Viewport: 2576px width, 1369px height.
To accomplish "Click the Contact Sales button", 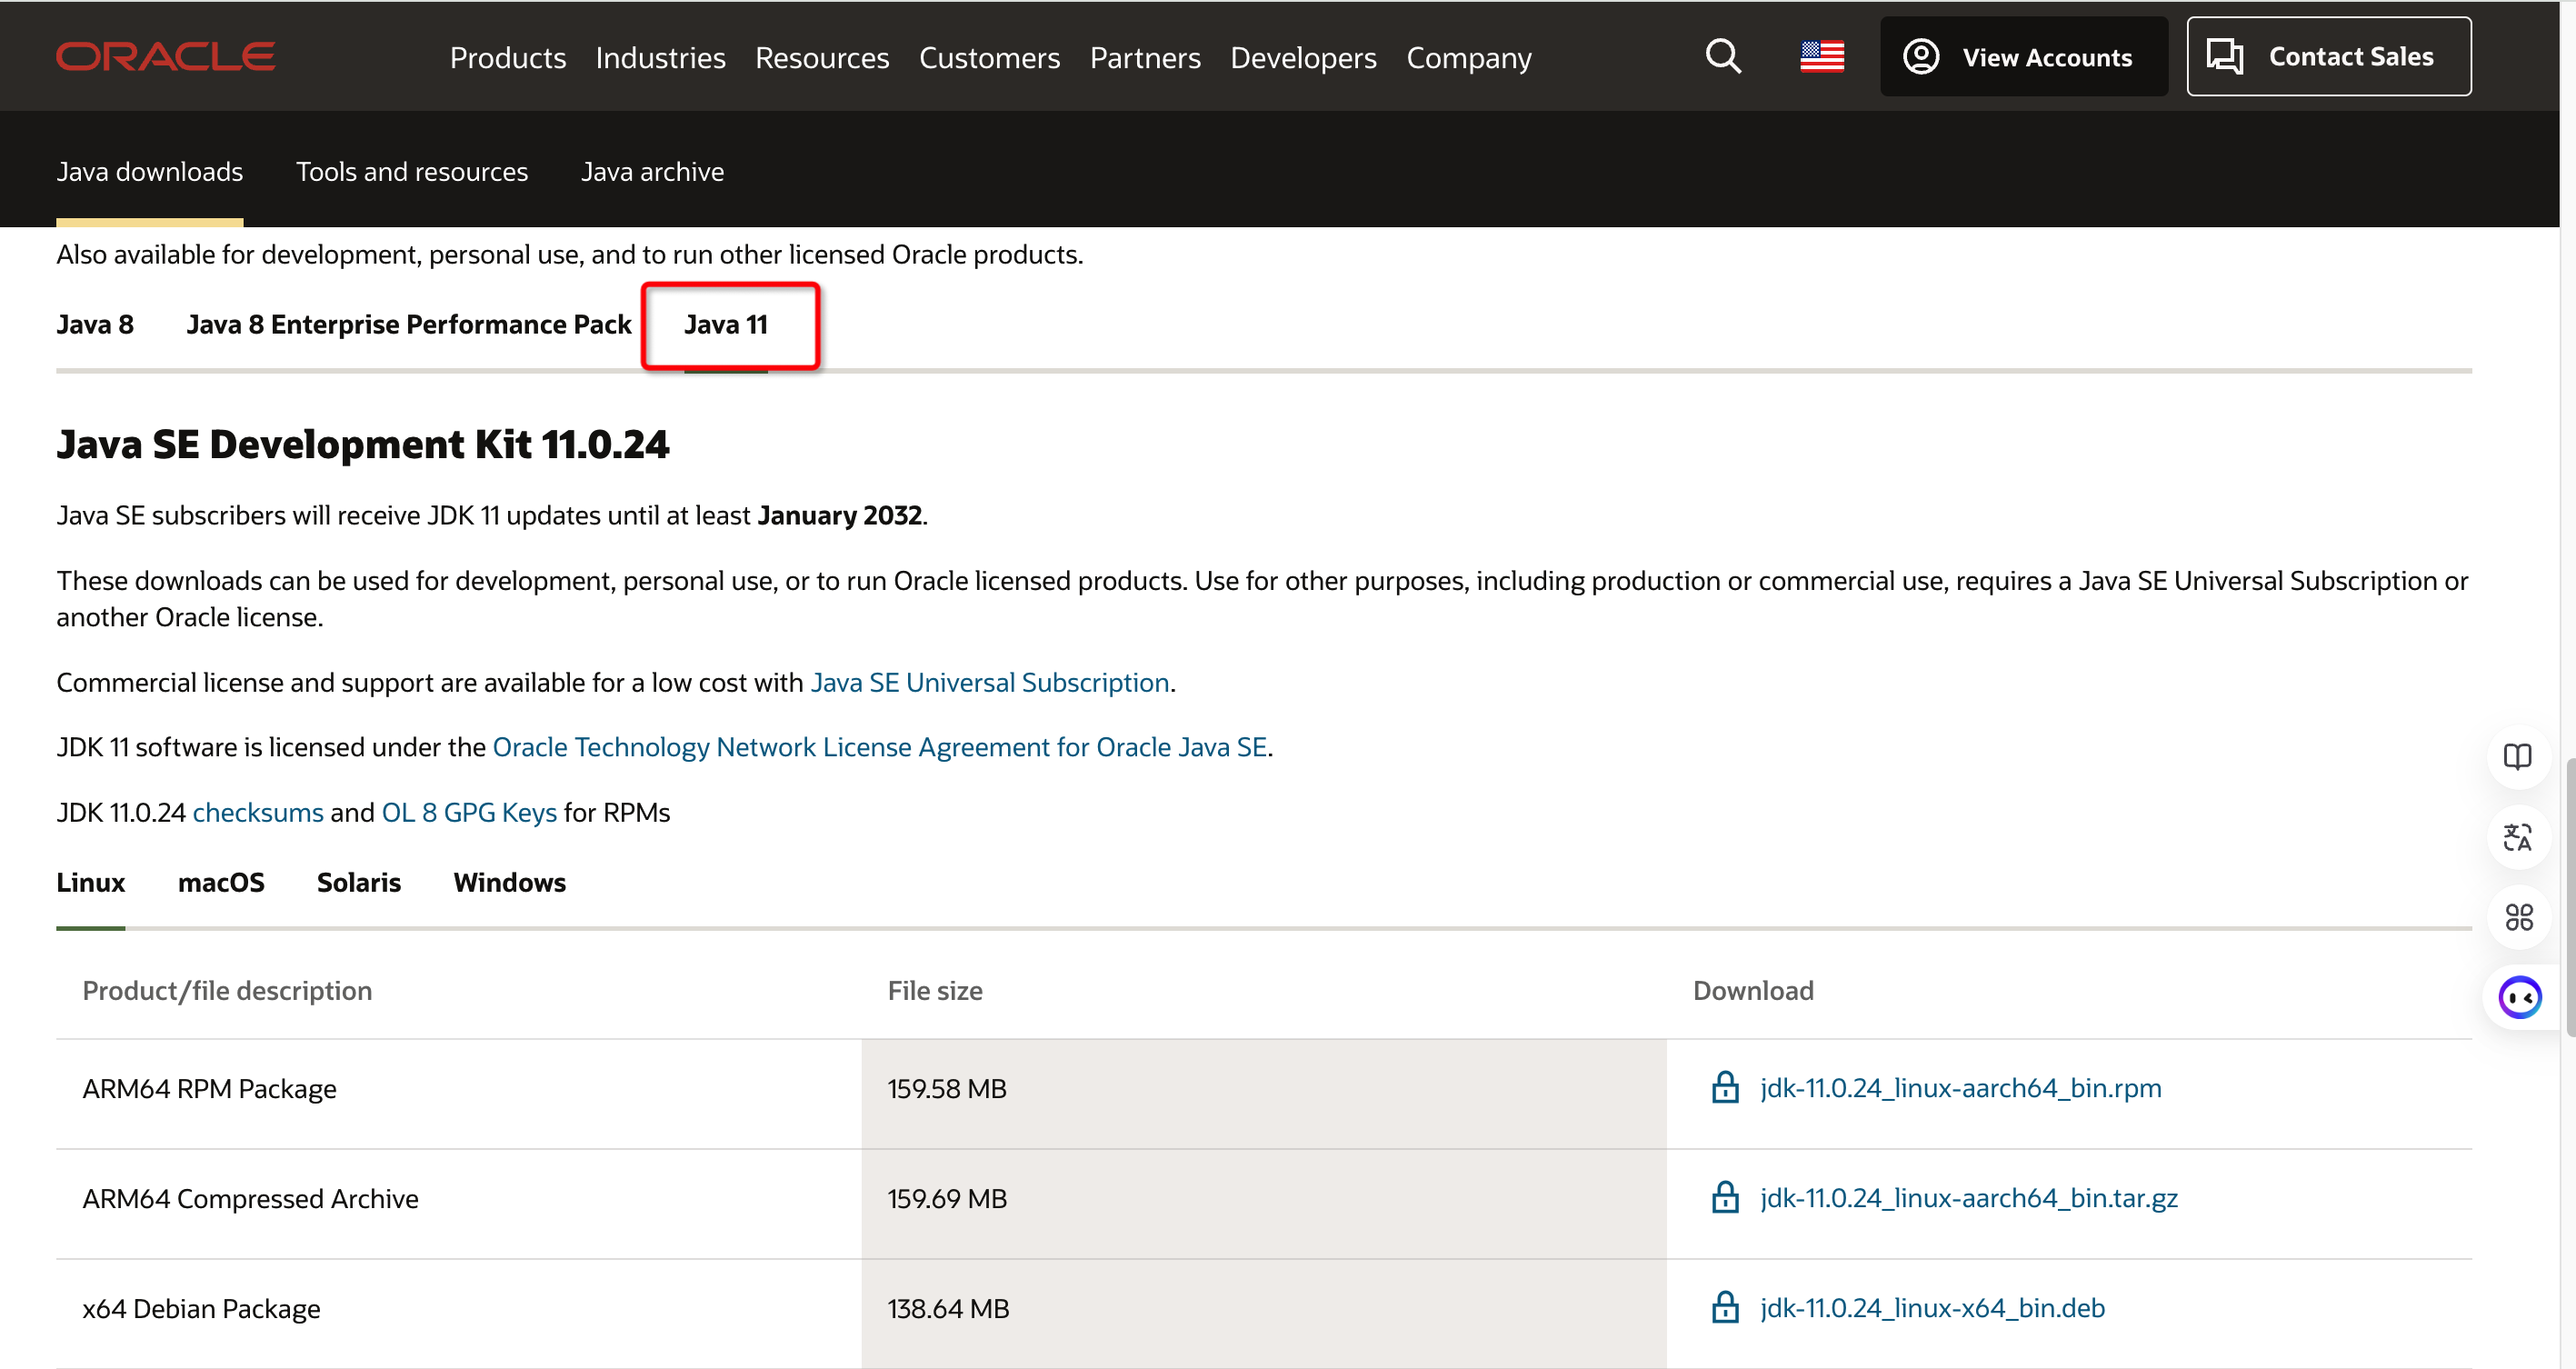I will 2328,57.
